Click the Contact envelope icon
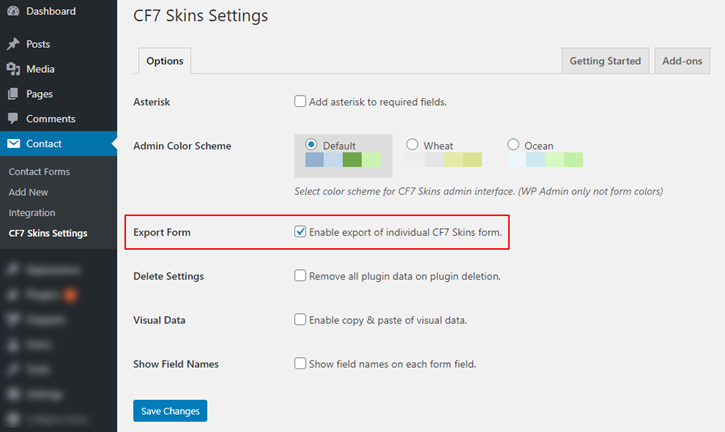The width and height of the screenshot is (725, 432). tap(13, 144)
